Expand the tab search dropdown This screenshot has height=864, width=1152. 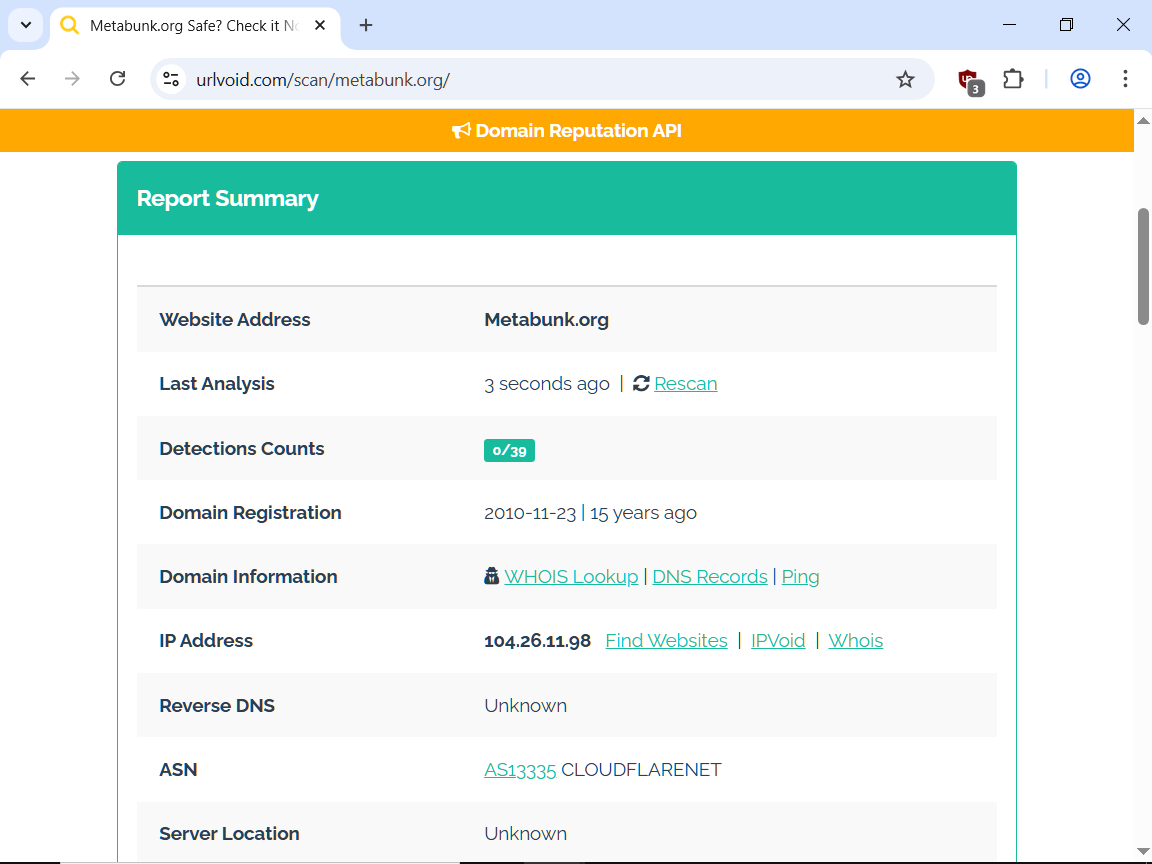pos(26,25)
